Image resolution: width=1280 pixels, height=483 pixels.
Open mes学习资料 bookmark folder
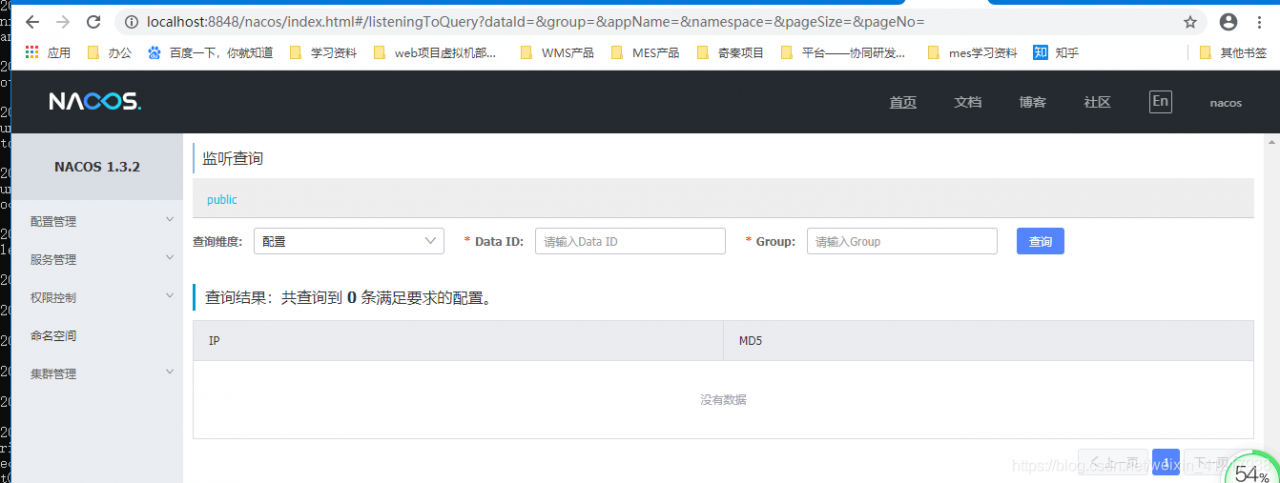972,53
